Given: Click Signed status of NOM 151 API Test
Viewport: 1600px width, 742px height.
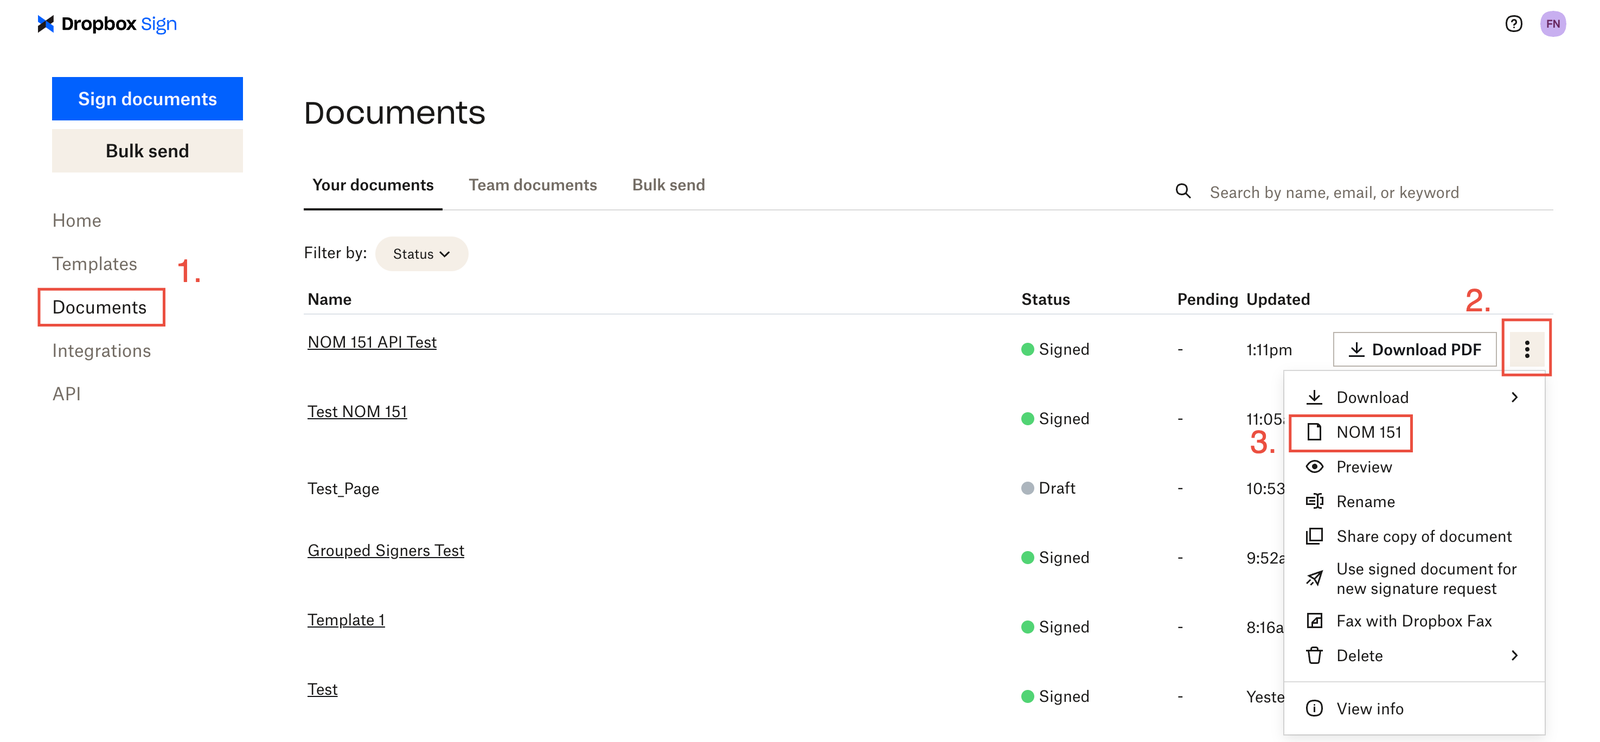Looking at the screenshot, I should tap(1055, 349).
